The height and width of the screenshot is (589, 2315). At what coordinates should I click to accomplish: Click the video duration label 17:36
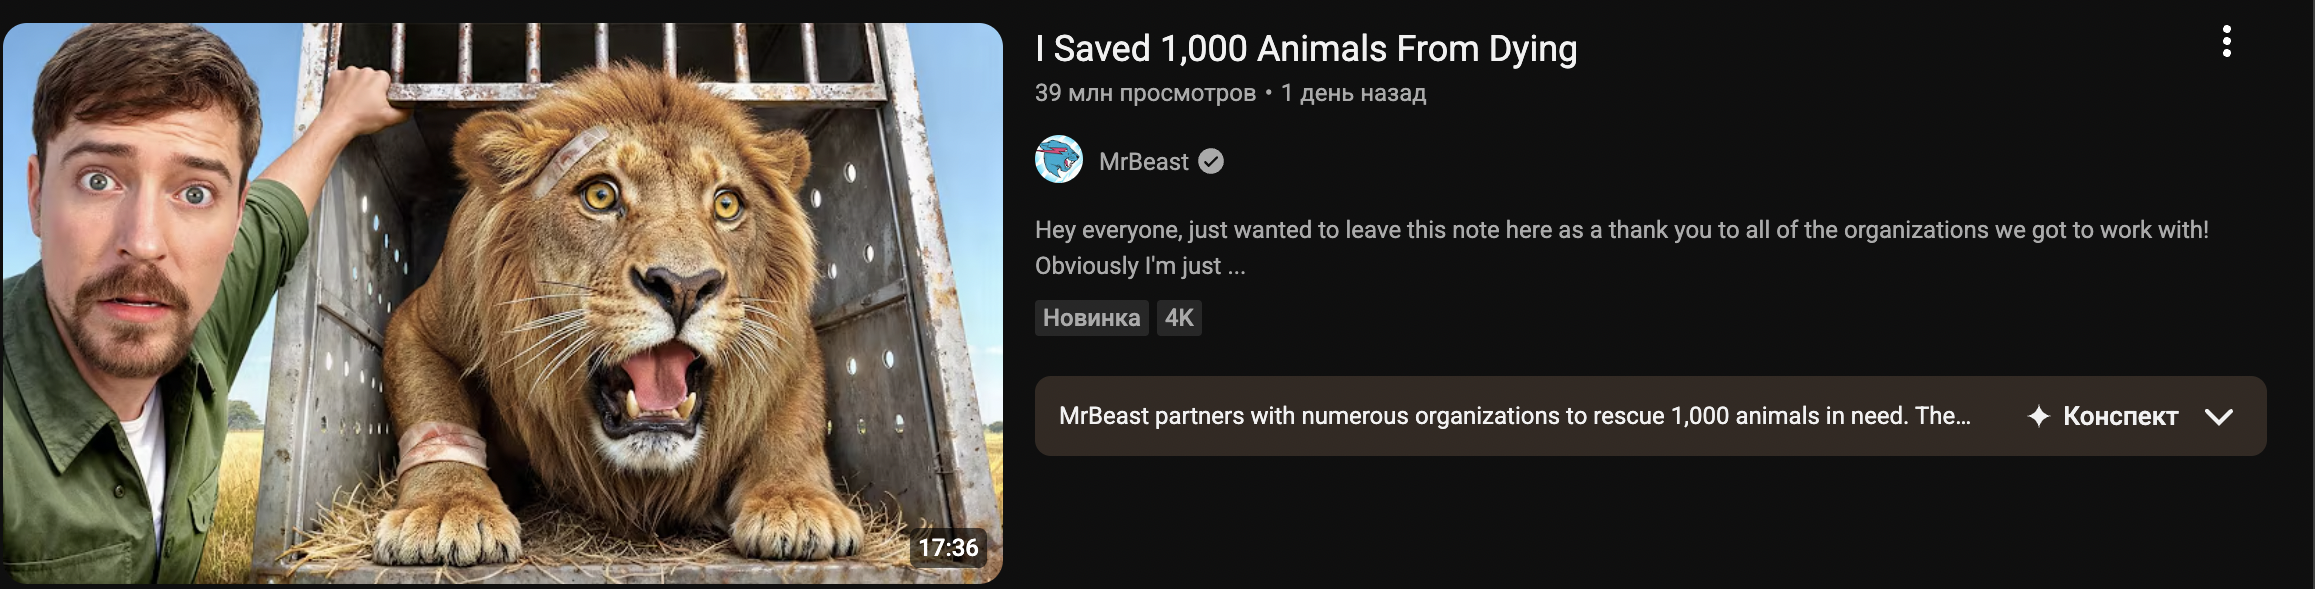[x=946, y=548]
